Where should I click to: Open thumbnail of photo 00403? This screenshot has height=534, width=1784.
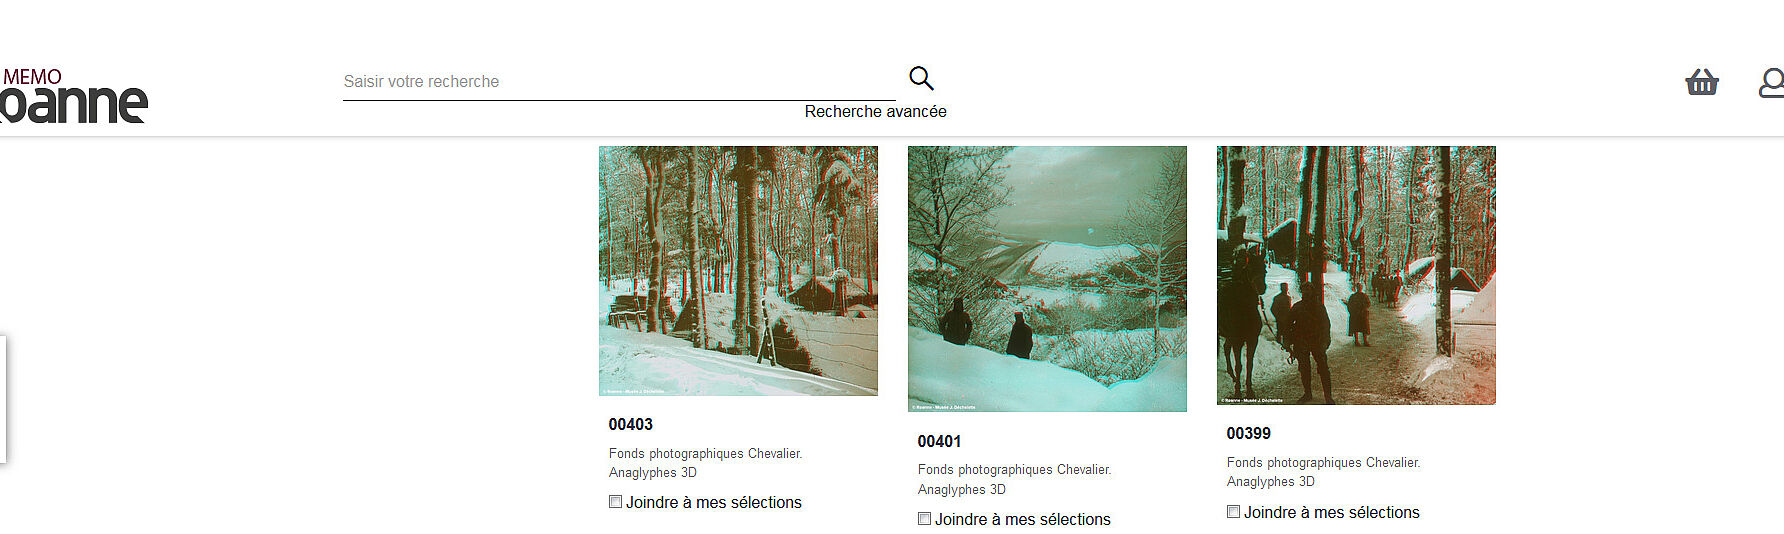(x=738, y=271)
